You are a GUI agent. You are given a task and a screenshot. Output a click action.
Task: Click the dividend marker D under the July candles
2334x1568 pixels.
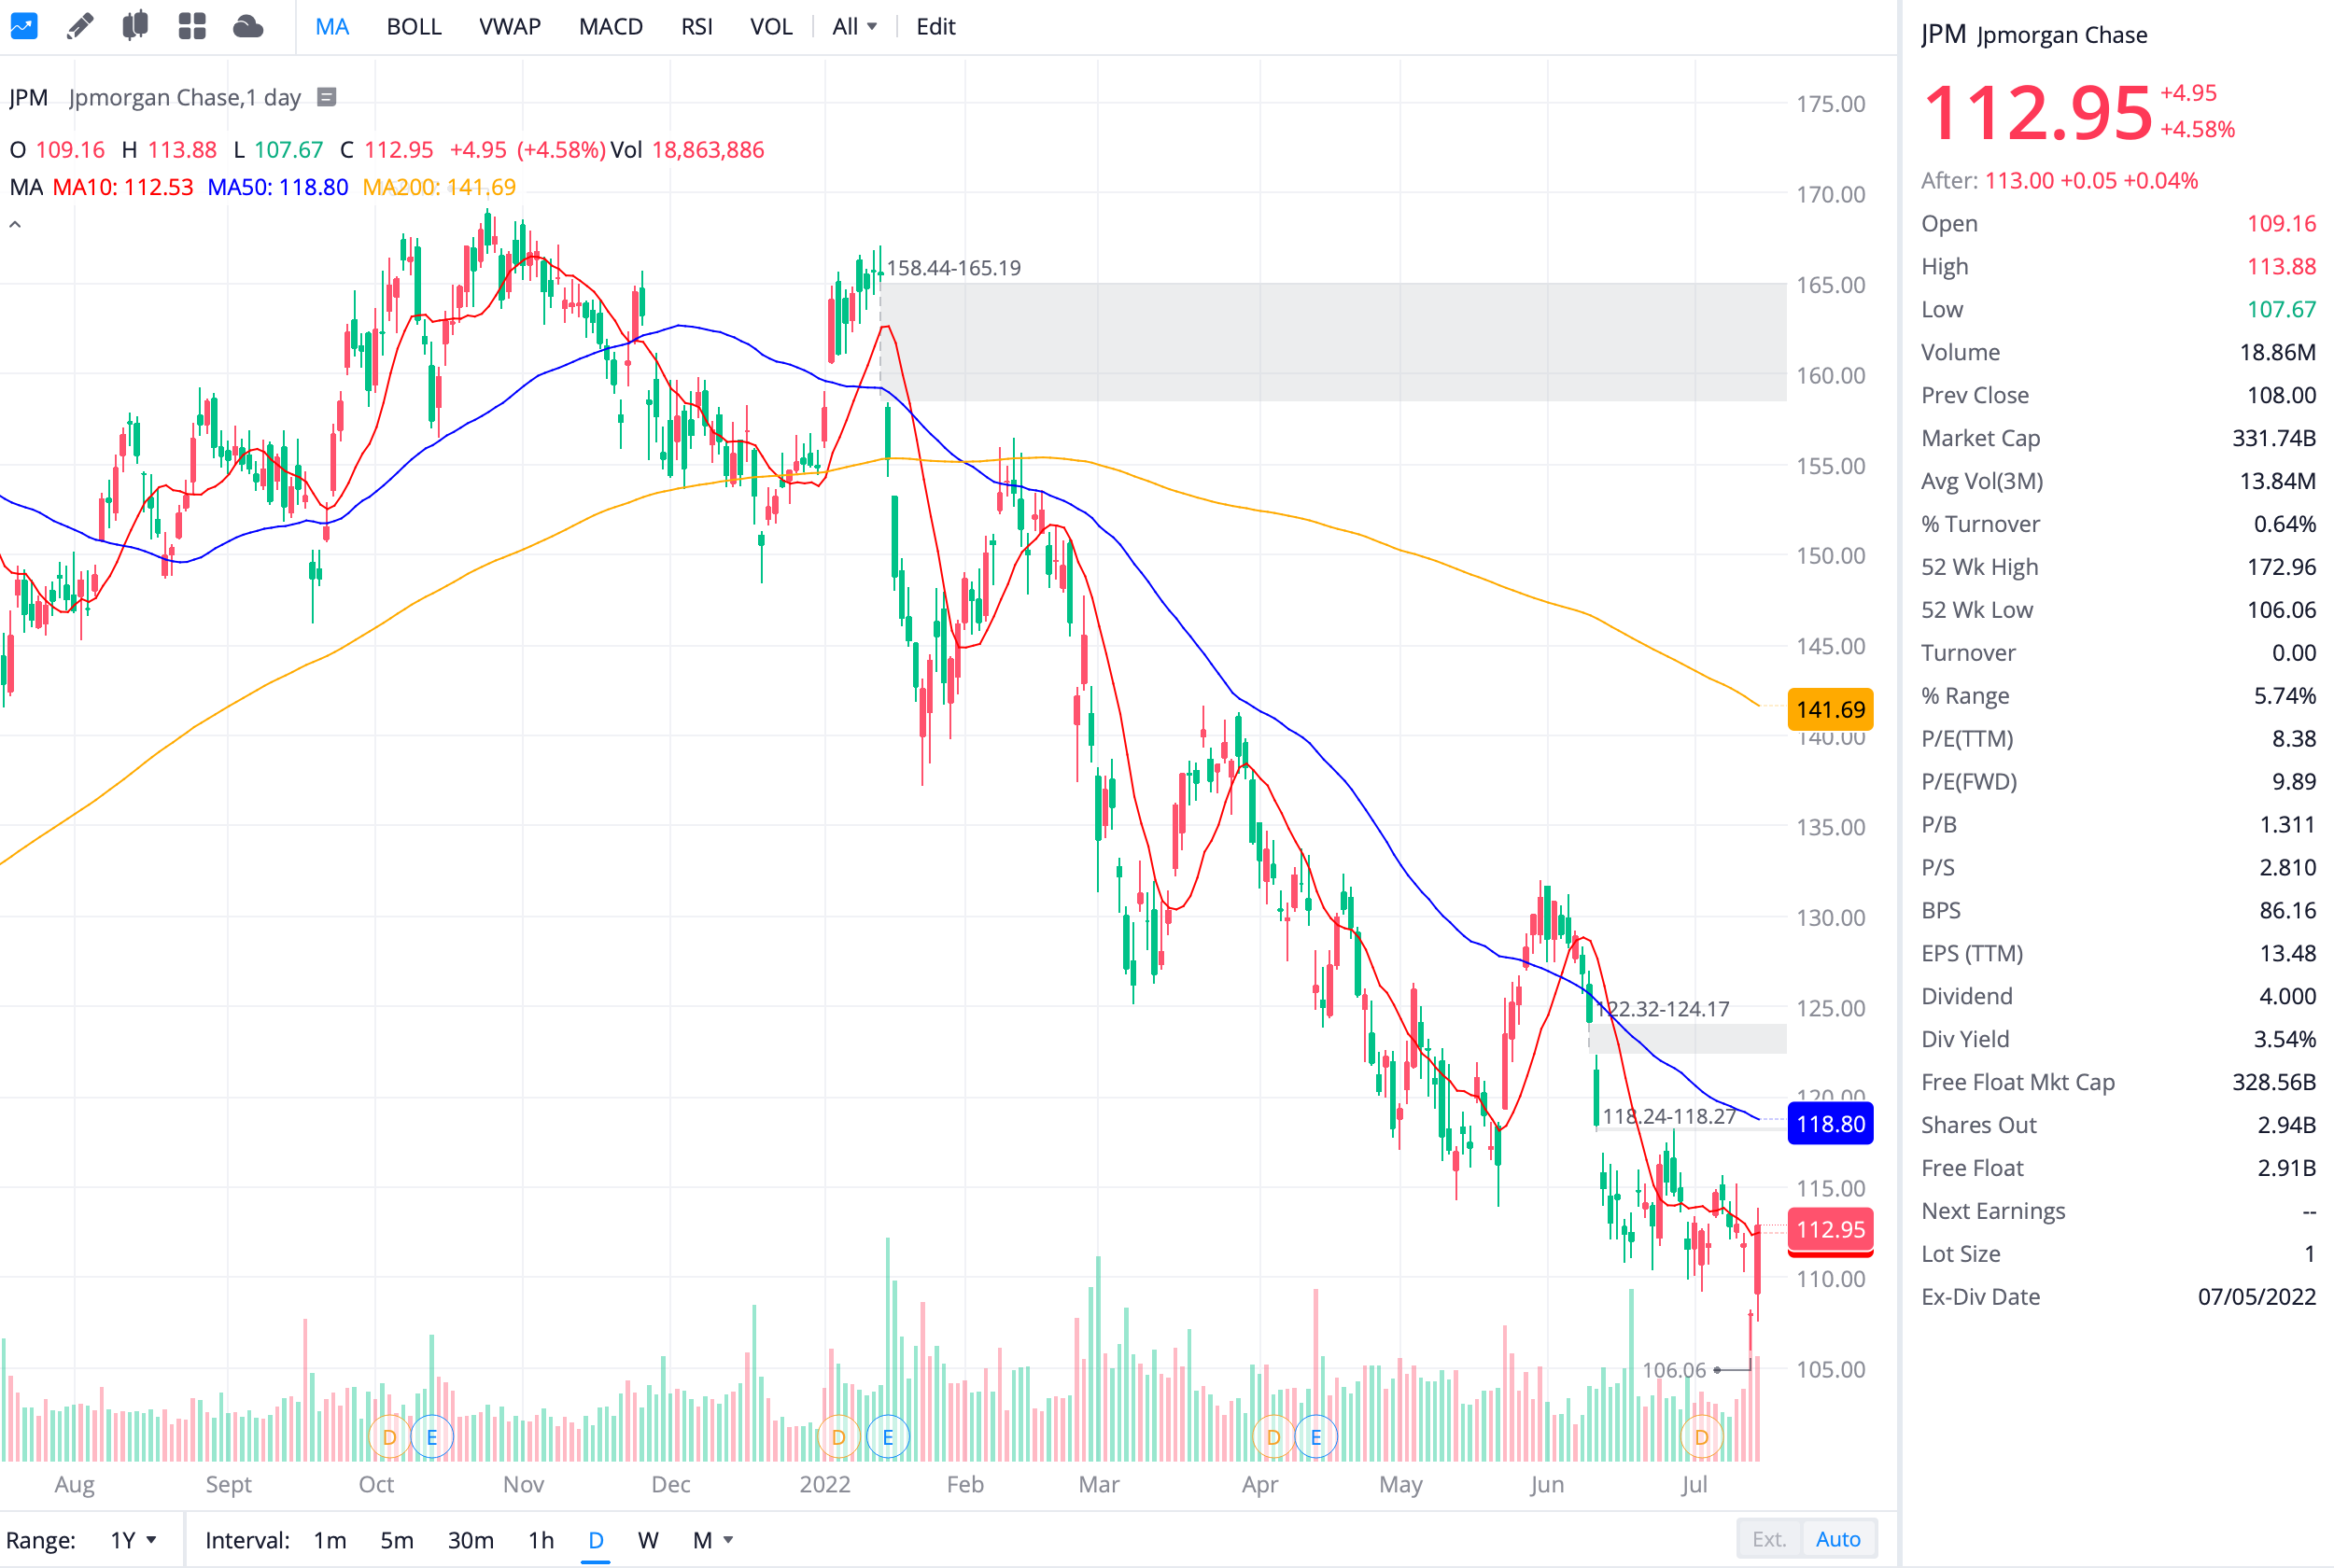(1700, 1437)
